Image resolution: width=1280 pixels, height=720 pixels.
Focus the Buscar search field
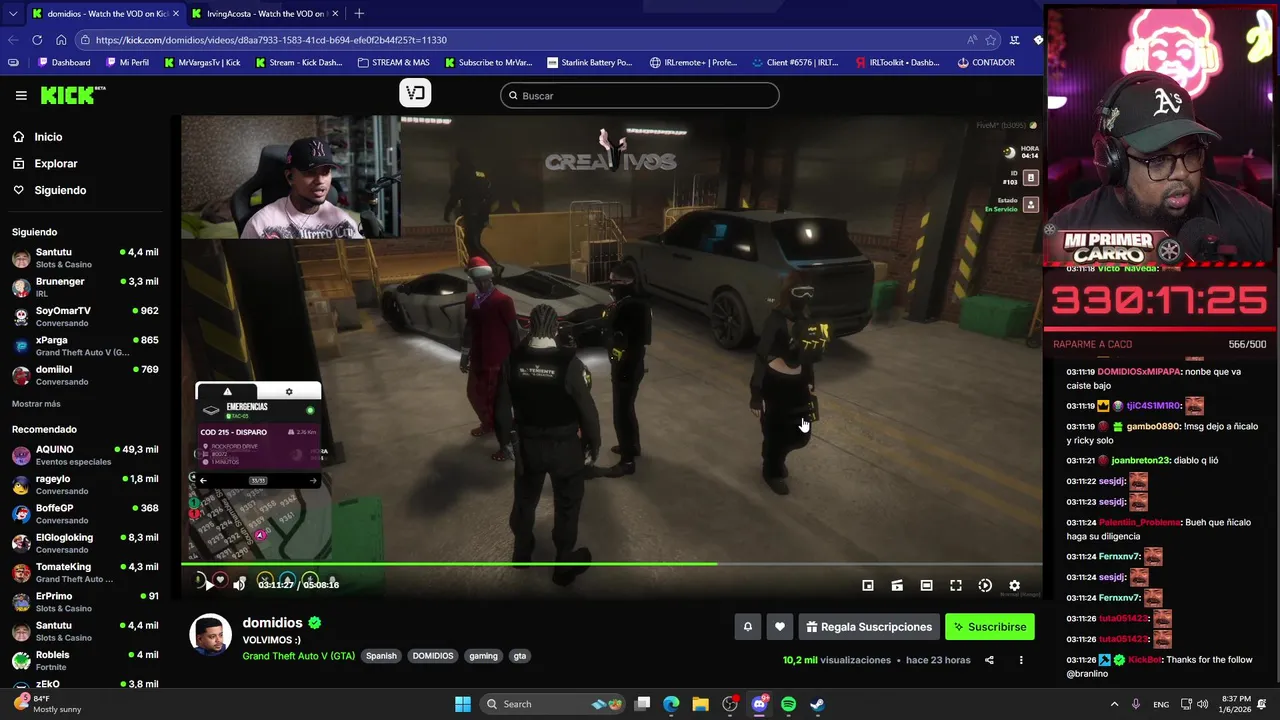click(640, 96)
